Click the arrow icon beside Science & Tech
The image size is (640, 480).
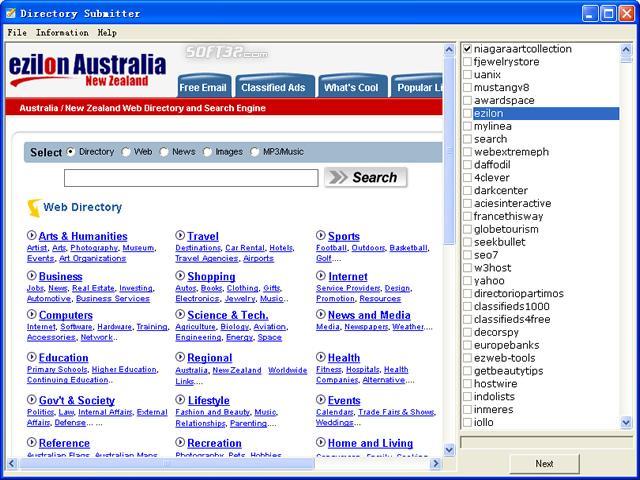coord(180,314)
